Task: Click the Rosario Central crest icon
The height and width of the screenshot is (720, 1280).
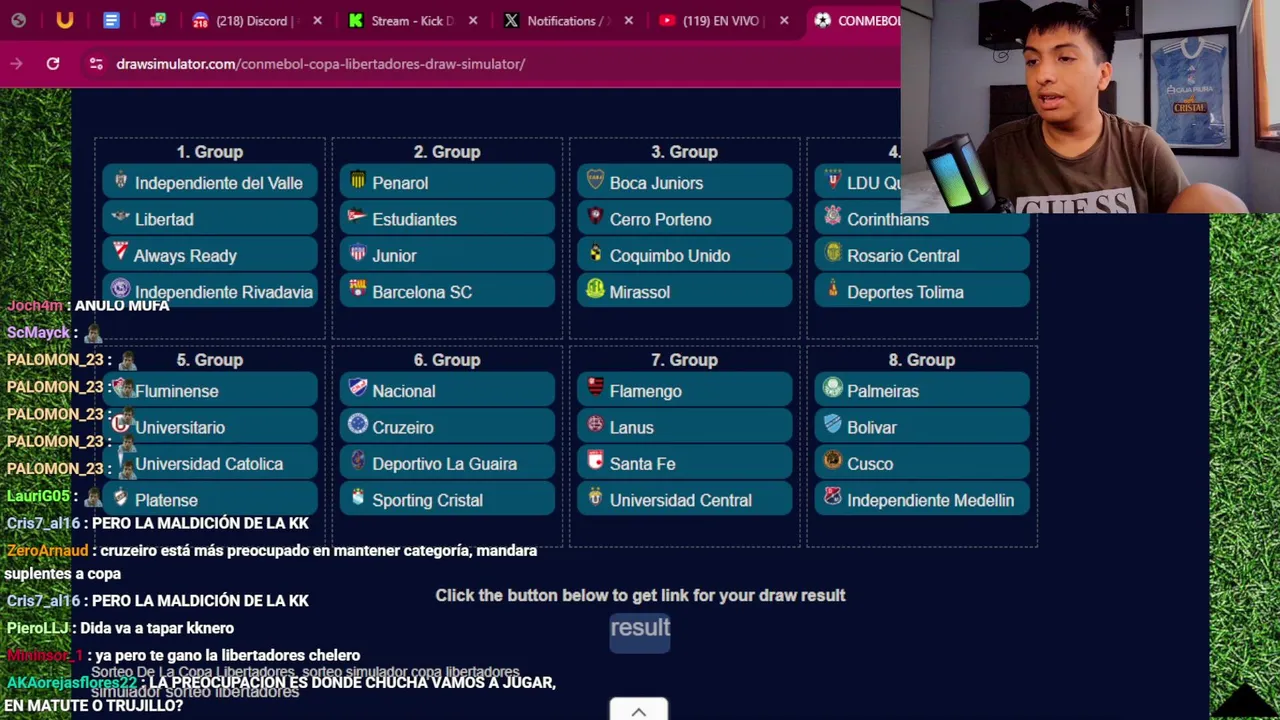Action: [x=833, y=254]
